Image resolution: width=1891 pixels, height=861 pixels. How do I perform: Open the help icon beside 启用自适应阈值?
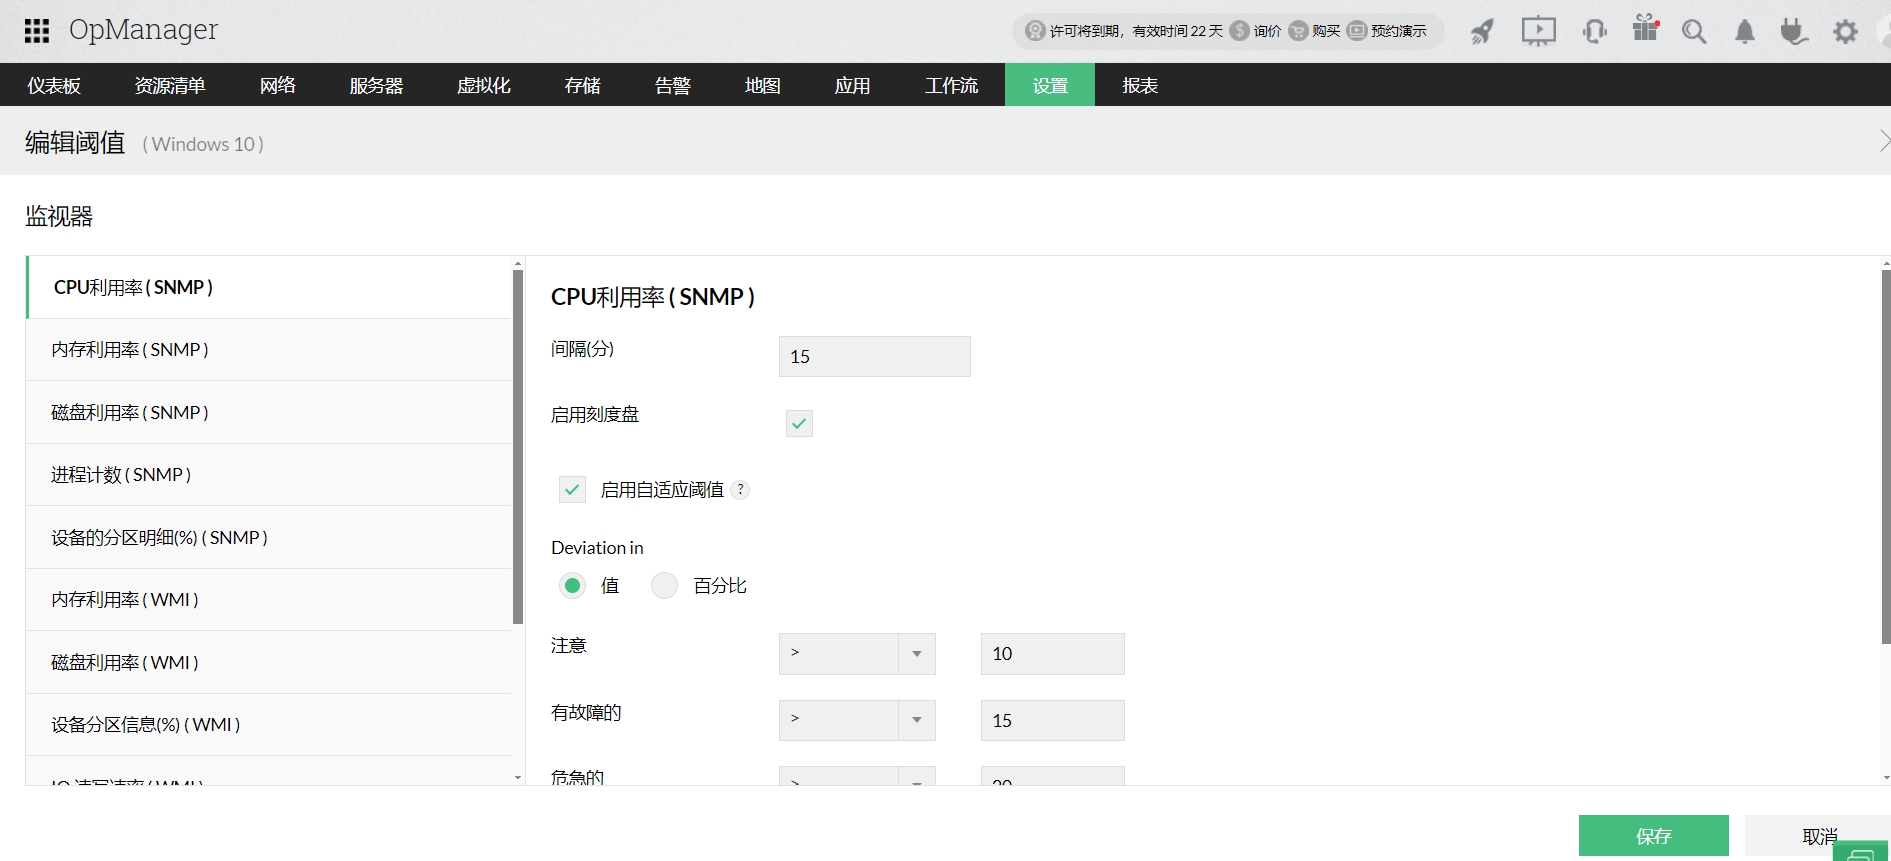pyautogui.click(x=740, y=489)
